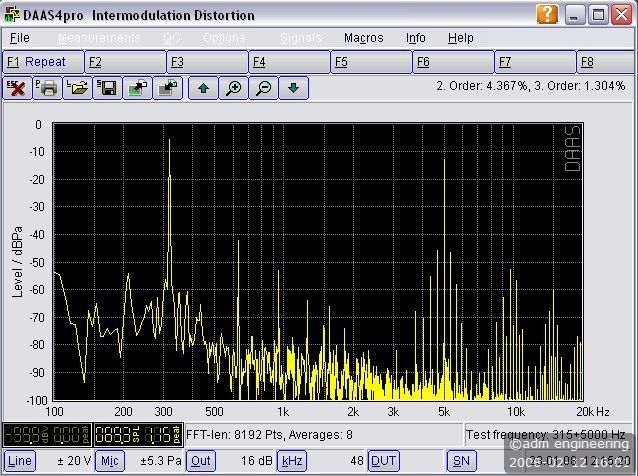Shift the curve up with the up arrow
The image size is (638, 476).
click(x=203, y=88)
